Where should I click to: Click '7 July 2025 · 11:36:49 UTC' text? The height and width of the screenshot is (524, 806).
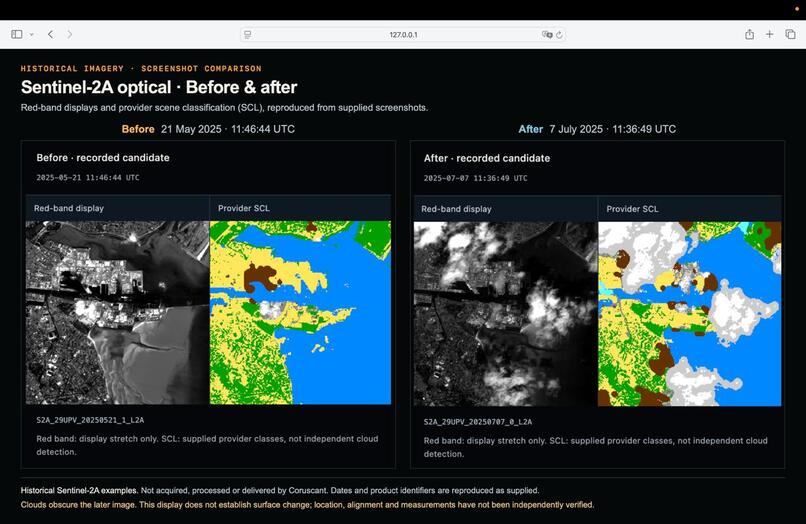pyautogui.click(x=613, y=129)
